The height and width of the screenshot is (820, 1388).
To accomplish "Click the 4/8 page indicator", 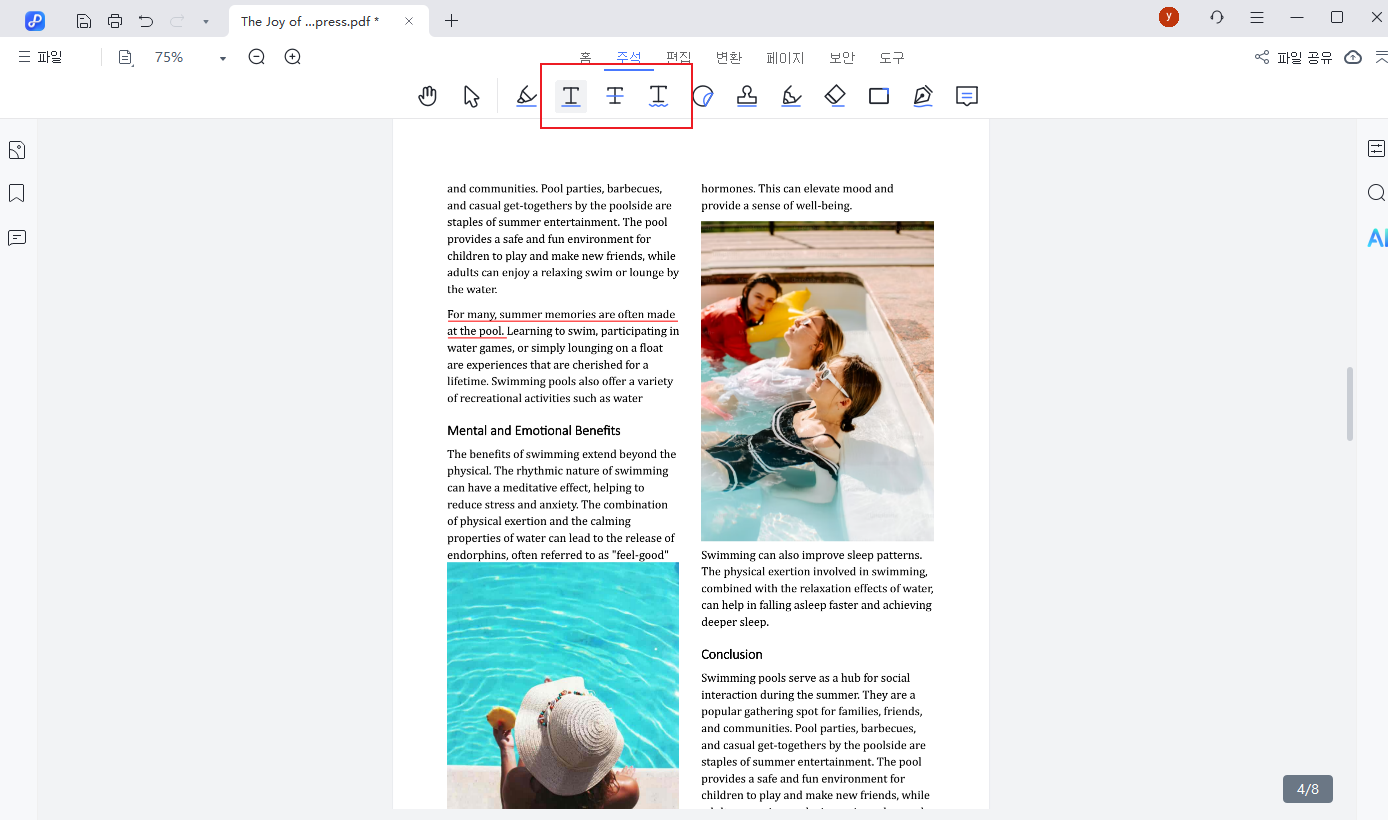I will (1308, 789).
